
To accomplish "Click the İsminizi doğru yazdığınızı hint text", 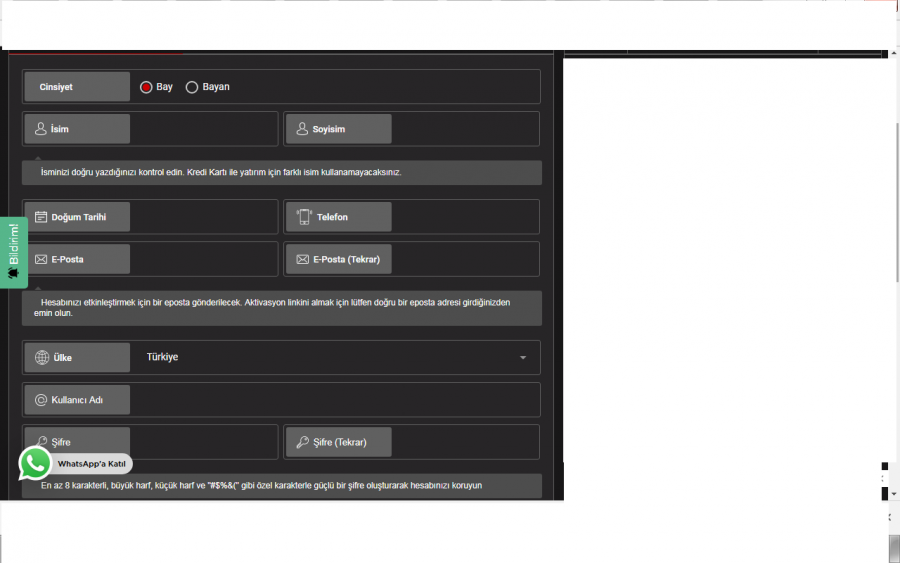I will coord(221,172).
